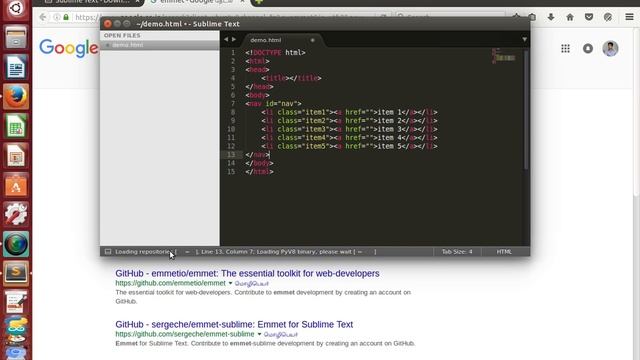Viewport: 640px width, 360px height.
Task: Change Tab Size: 4 in status bar
Action: pyautogui.click(x=457, y=252)
